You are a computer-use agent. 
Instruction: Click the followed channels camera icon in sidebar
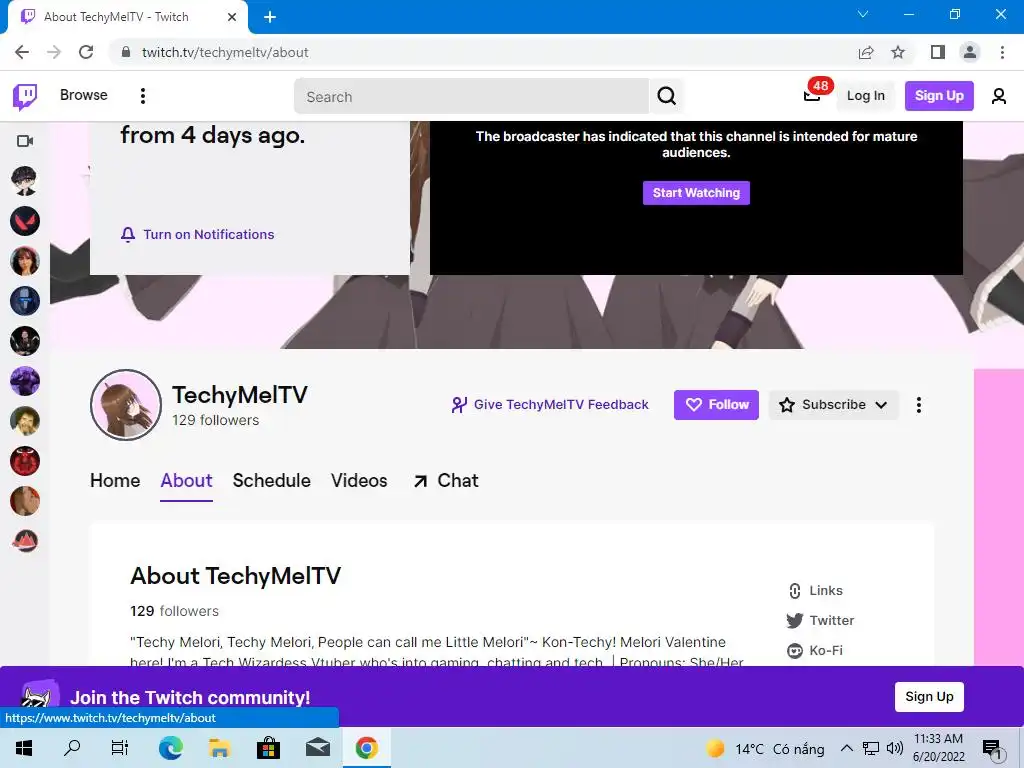tap(25, 141)
